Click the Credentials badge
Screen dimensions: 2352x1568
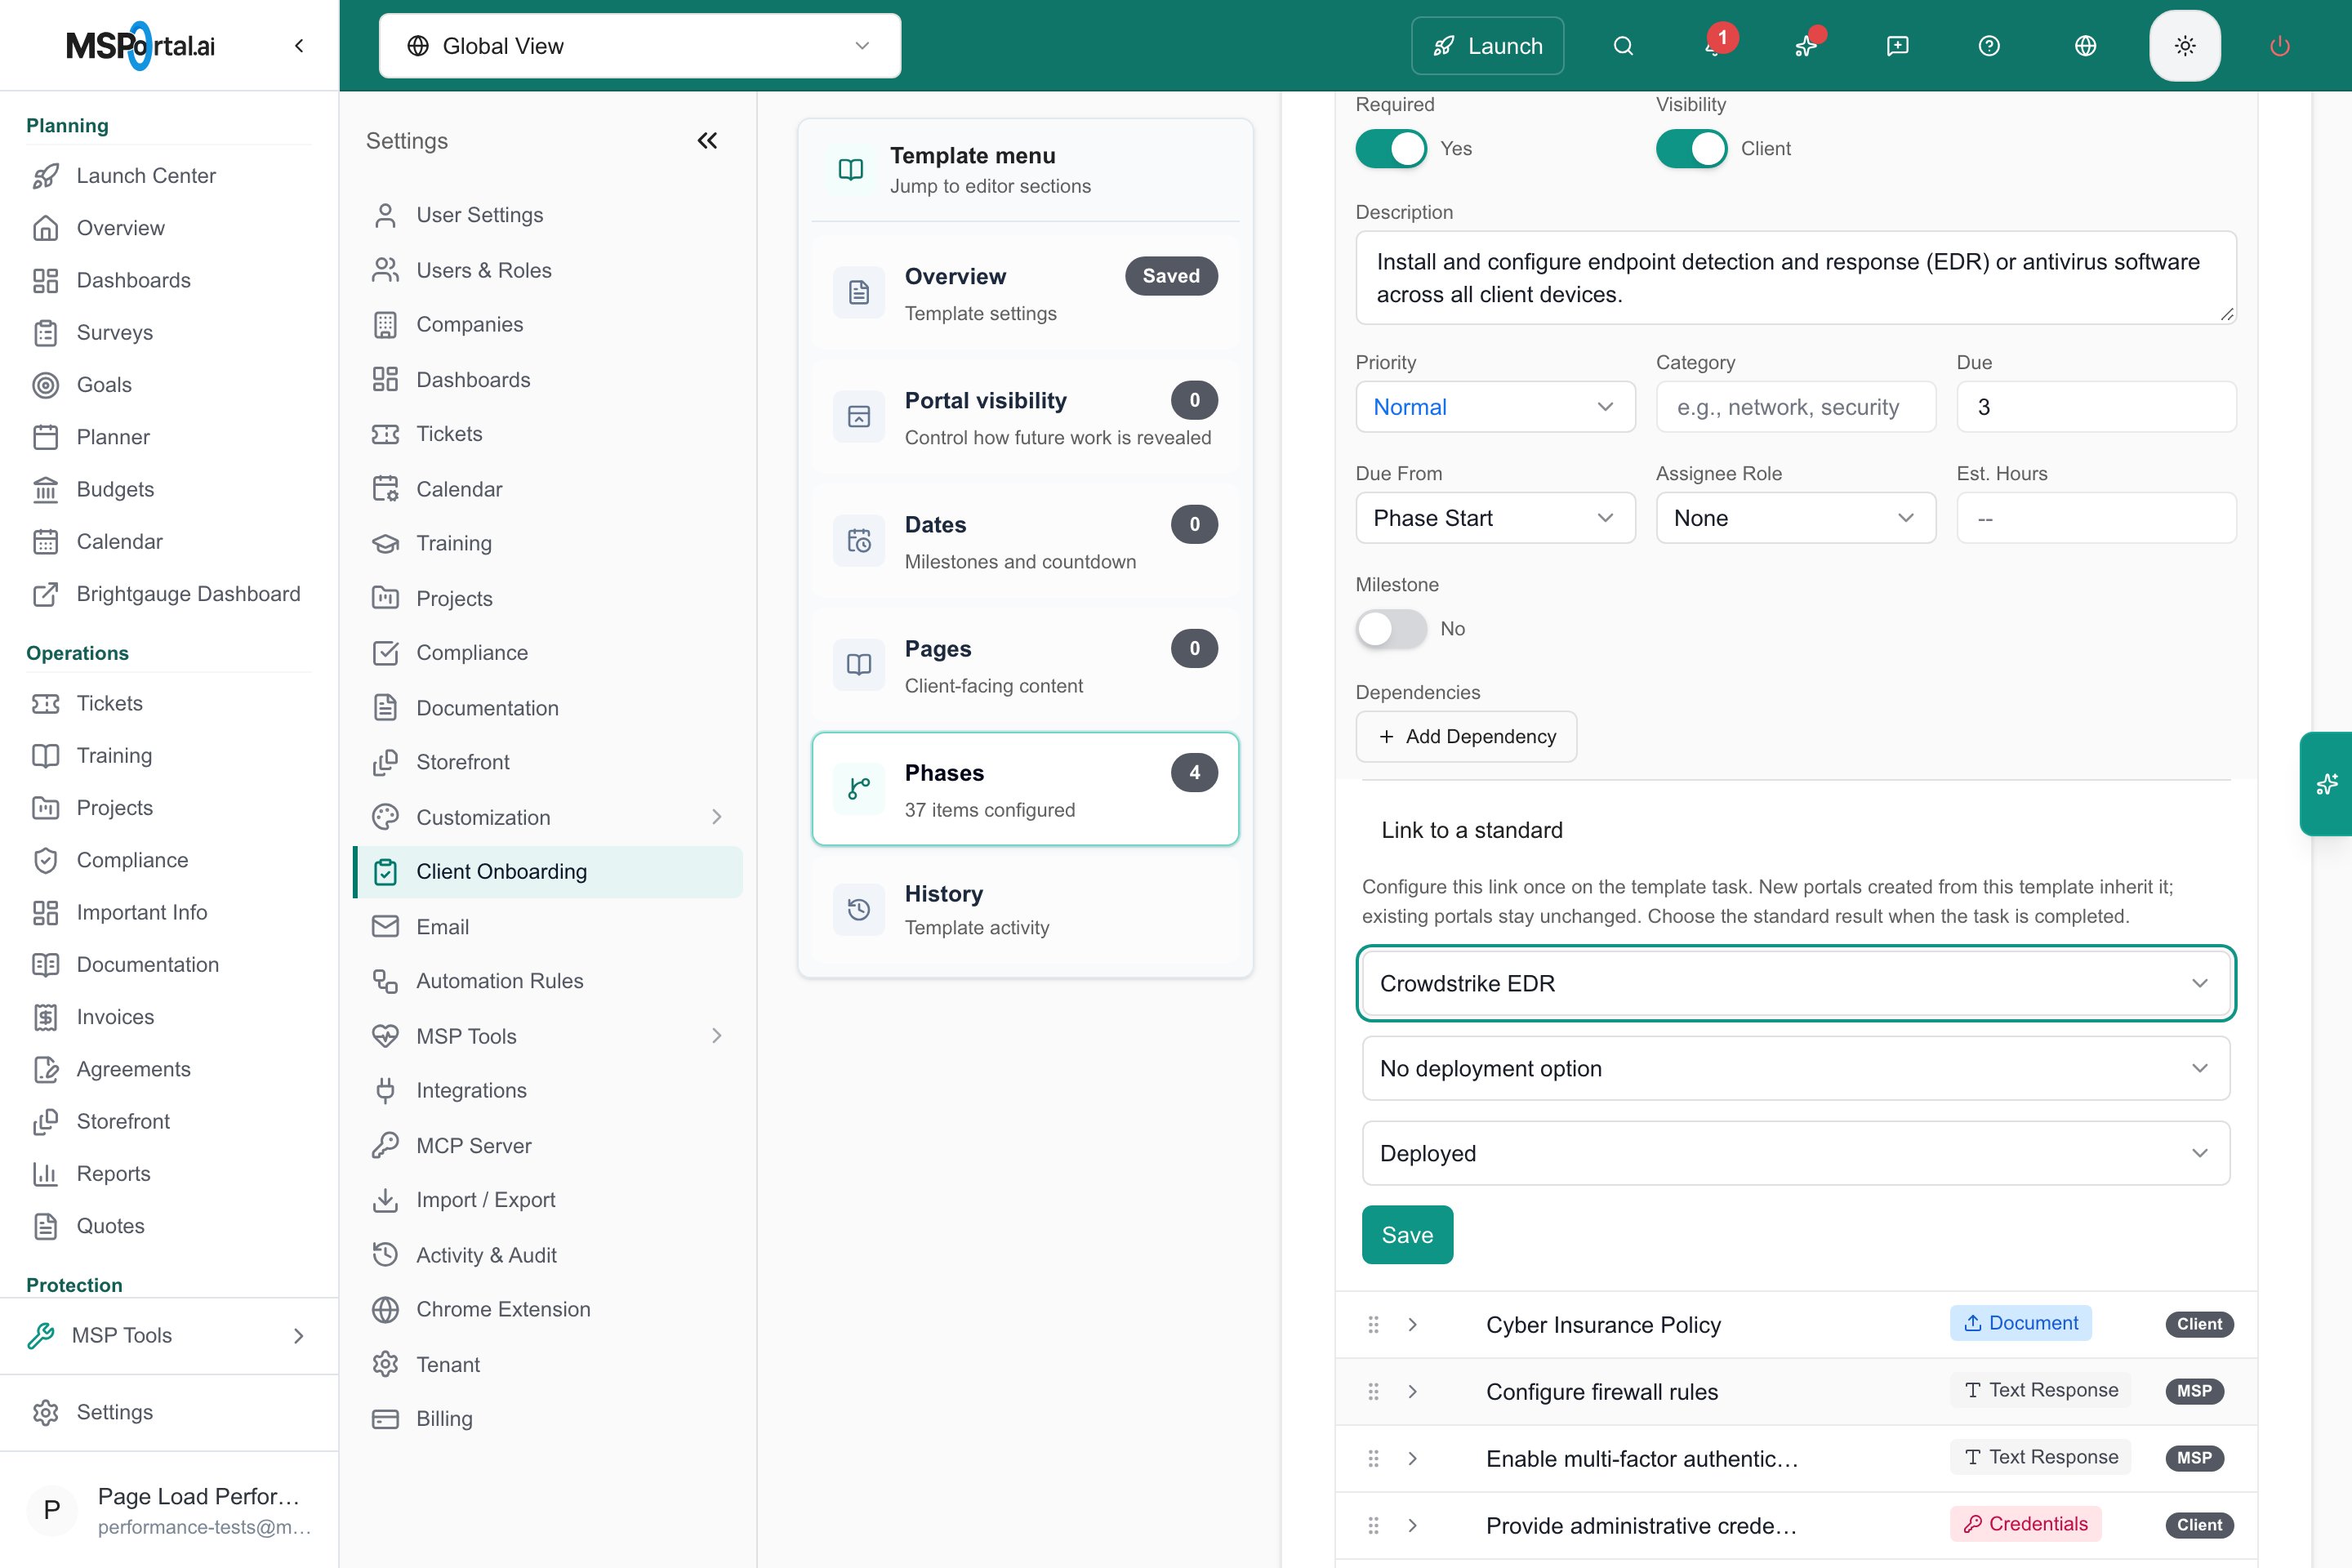pos(2026,1524)
